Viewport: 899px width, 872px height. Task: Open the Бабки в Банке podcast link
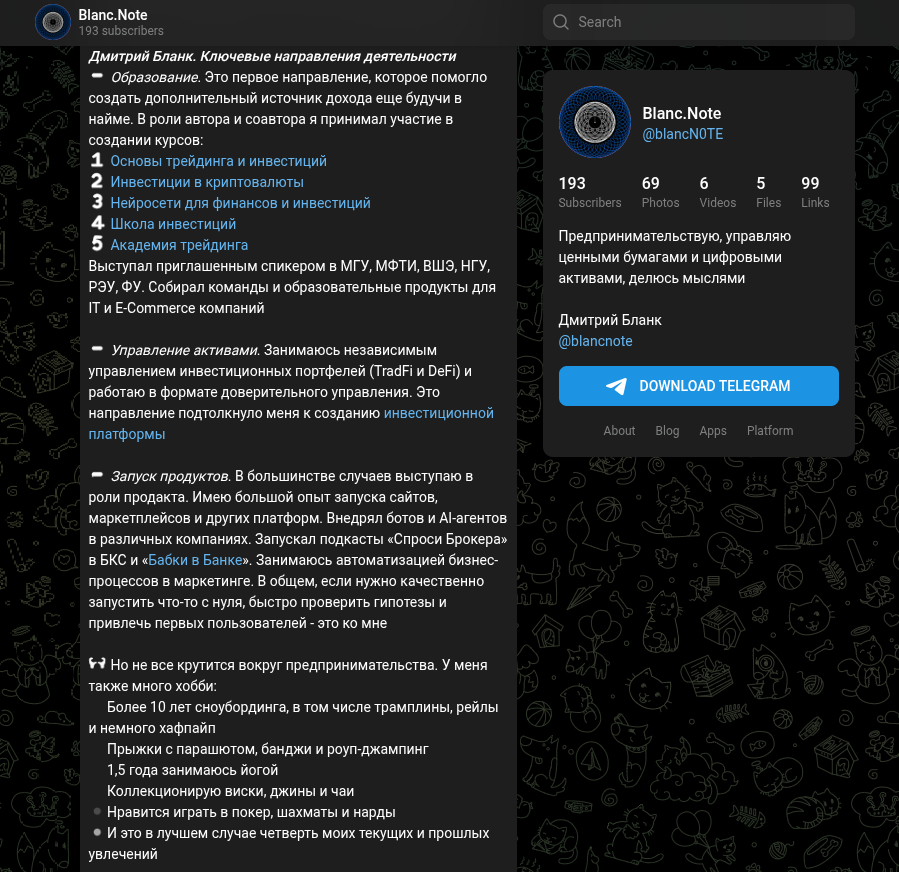(x=195, y=560)
